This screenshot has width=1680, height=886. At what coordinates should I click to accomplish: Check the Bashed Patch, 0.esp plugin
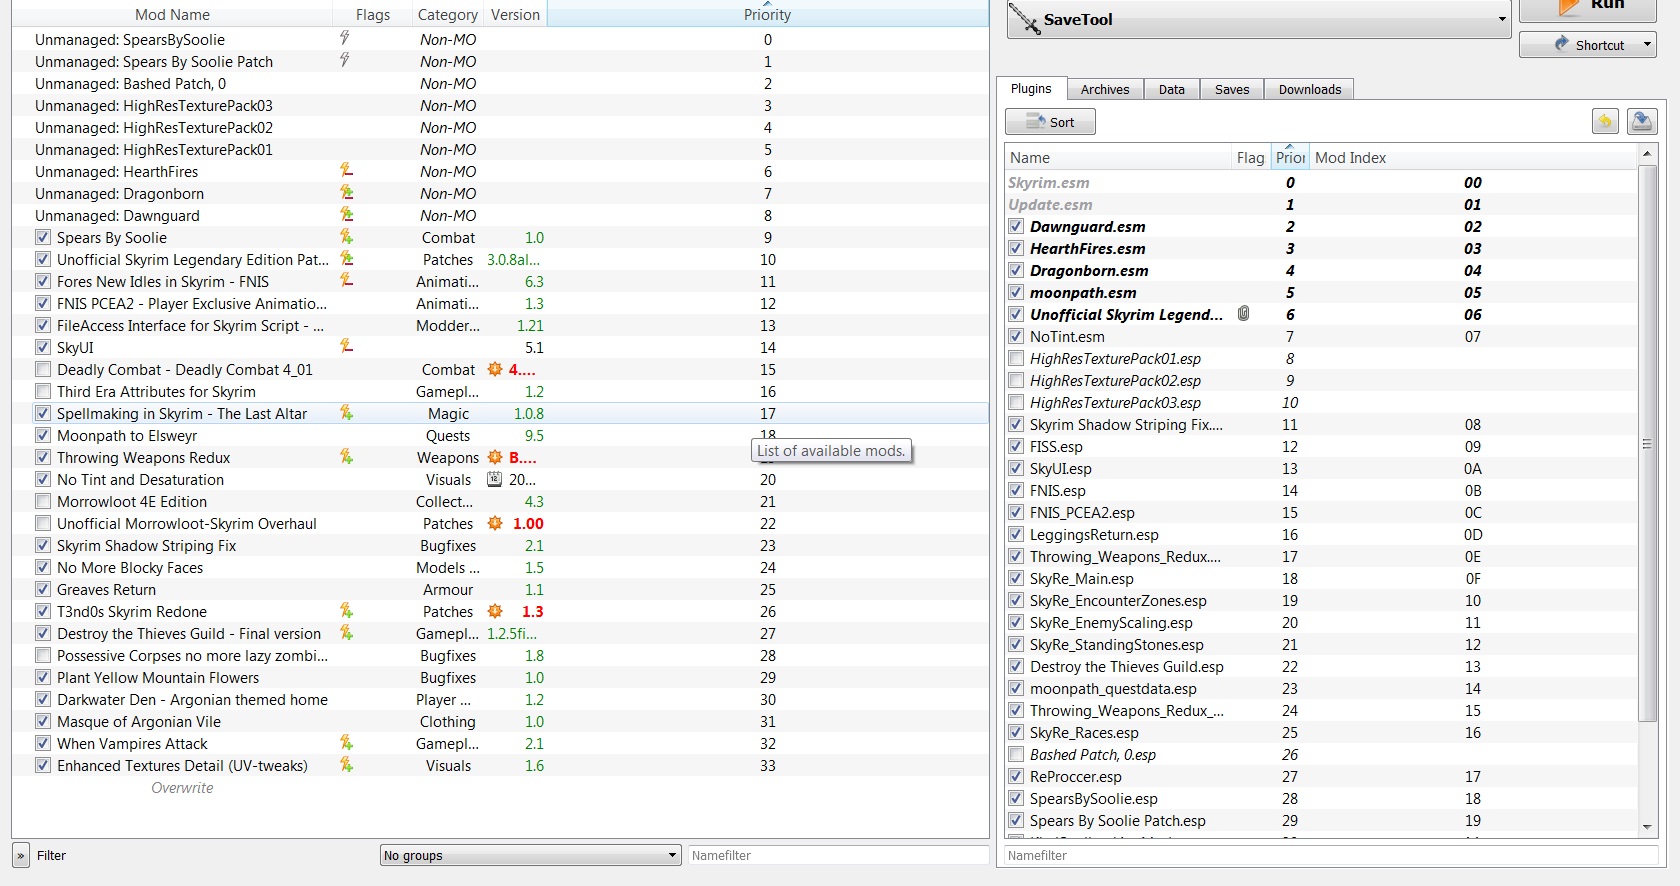(x=1016, y=754)
